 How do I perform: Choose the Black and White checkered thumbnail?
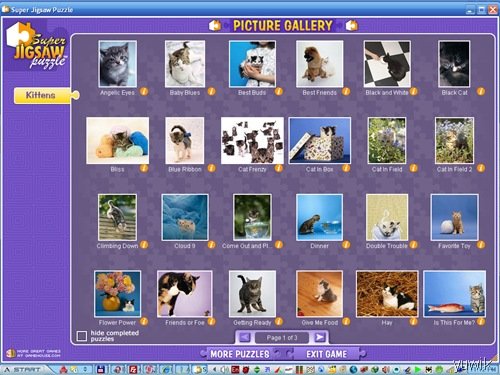pyautogui.click(x=387, y=64)
